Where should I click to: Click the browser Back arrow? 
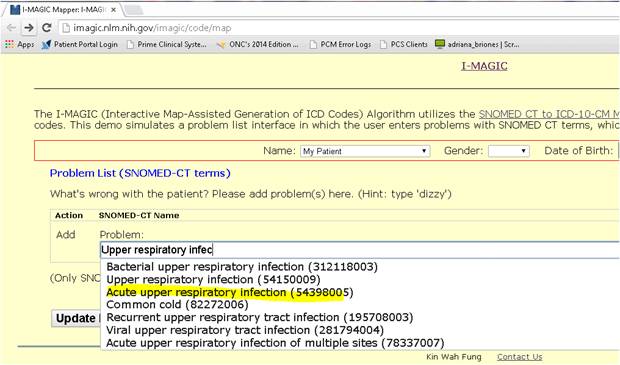pos(12,28)
